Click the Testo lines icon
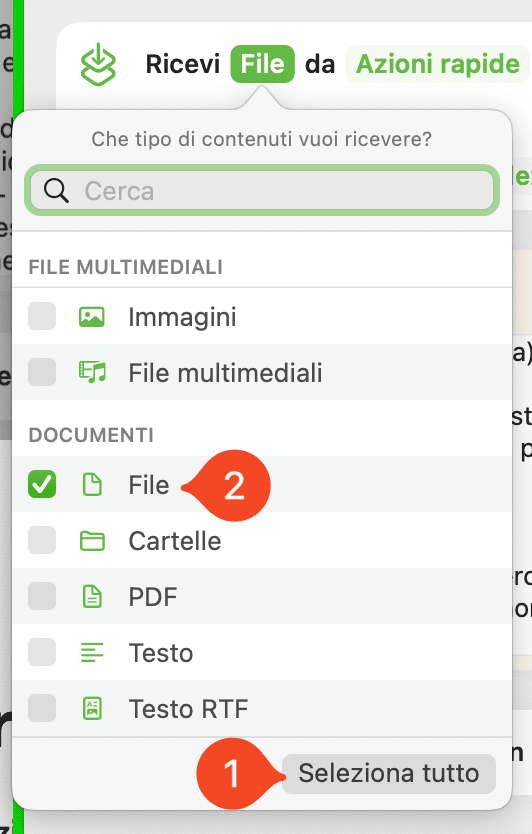The image size is (532, 834). point(92,653)
